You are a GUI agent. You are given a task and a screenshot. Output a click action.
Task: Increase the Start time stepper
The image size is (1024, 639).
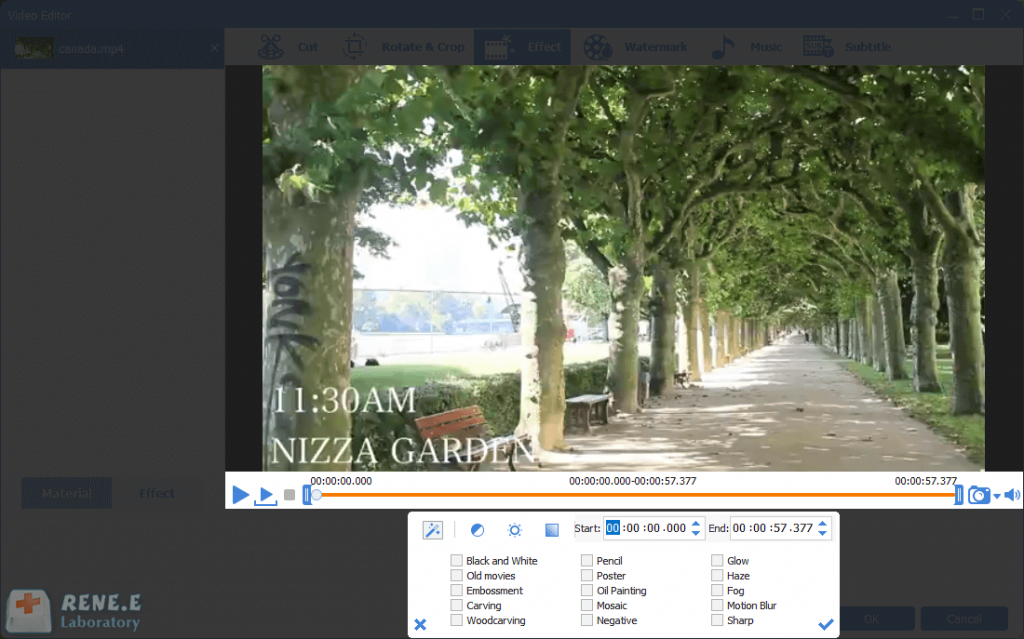[x=697, y=523]
